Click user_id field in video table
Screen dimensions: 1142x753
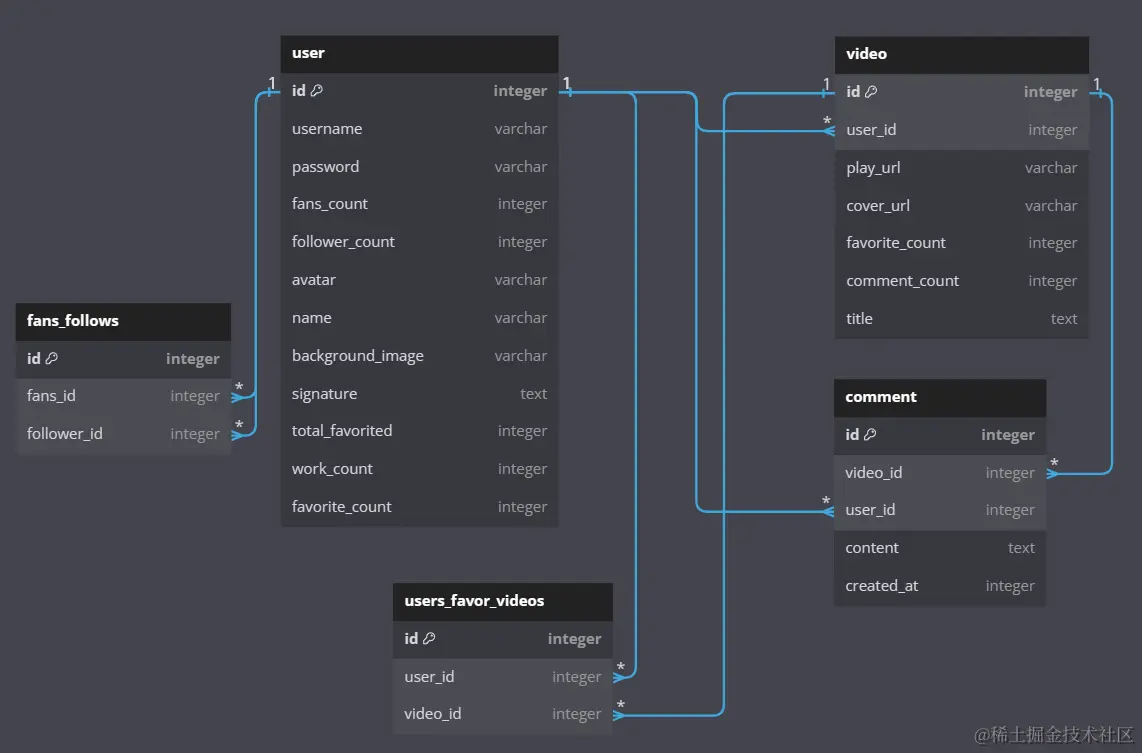pyautogui.click(x=961, y=130)
